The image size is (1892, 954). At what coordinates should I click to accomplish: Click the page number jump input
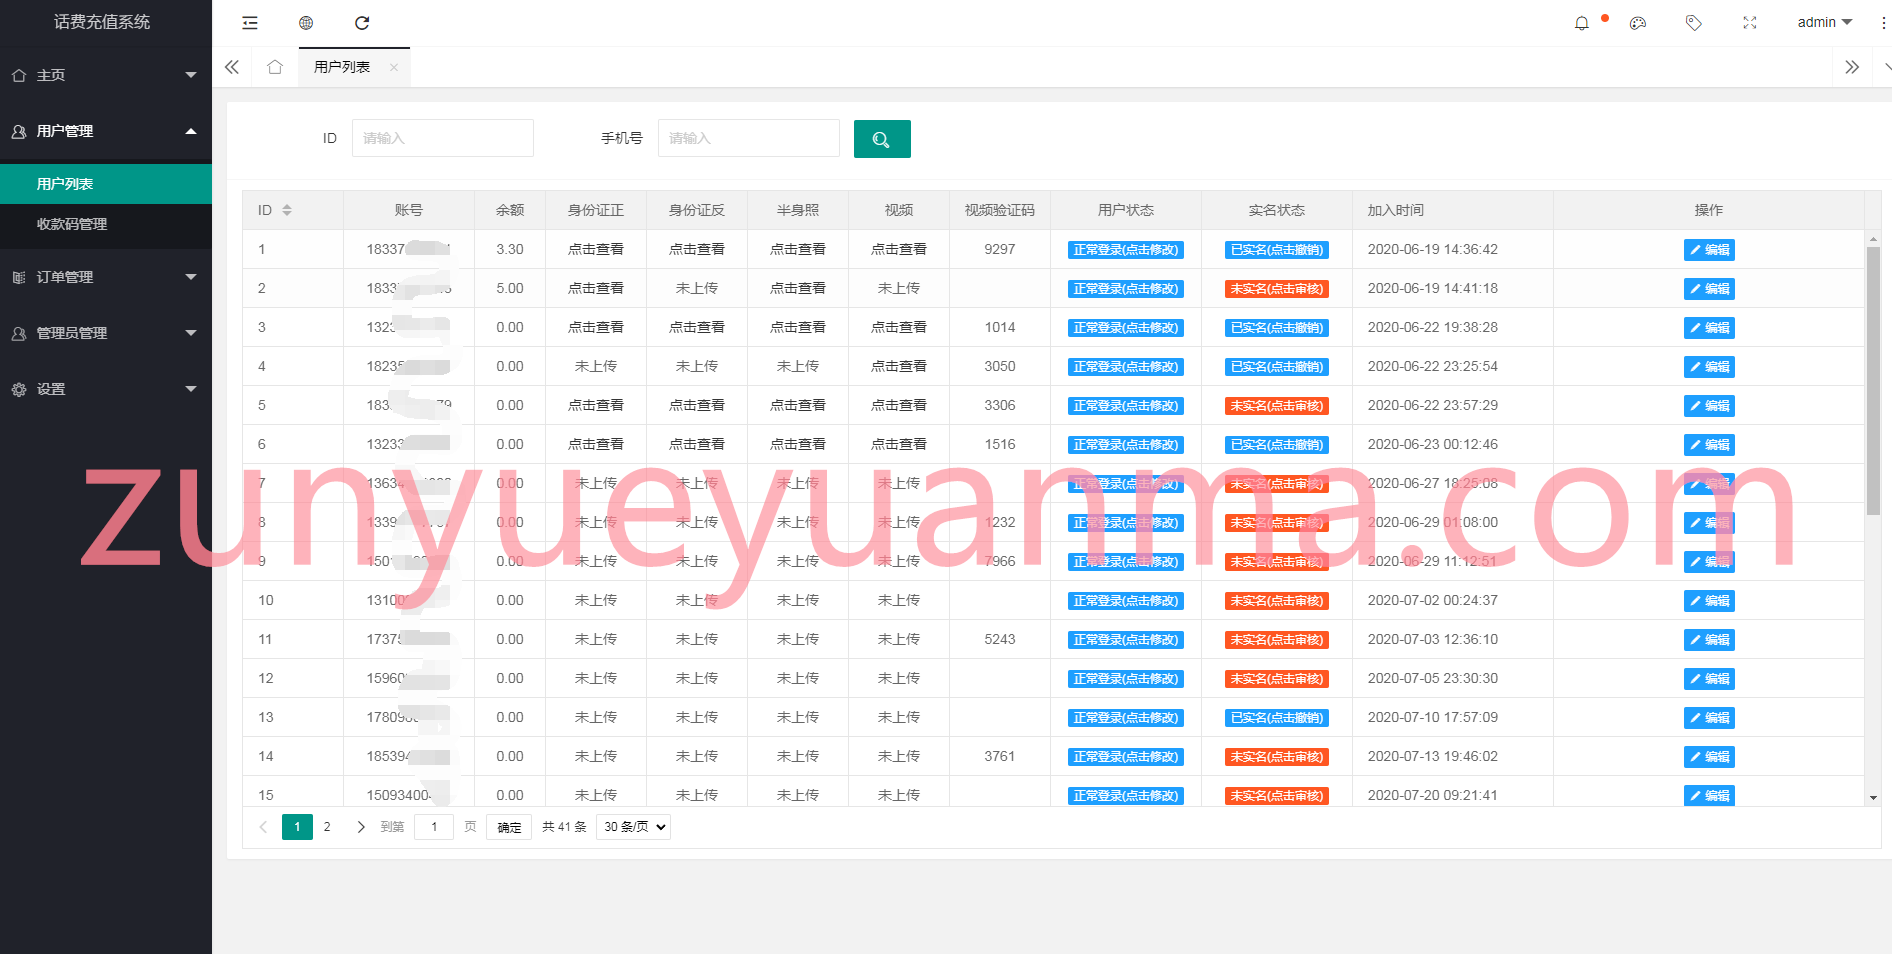pyautogui.click(x=434, y=827)
